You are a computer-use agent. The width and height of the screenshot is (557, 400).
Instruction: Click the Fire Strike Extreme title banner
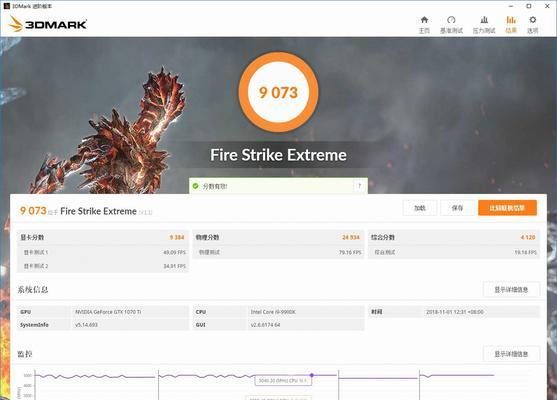tap(278, 155)
